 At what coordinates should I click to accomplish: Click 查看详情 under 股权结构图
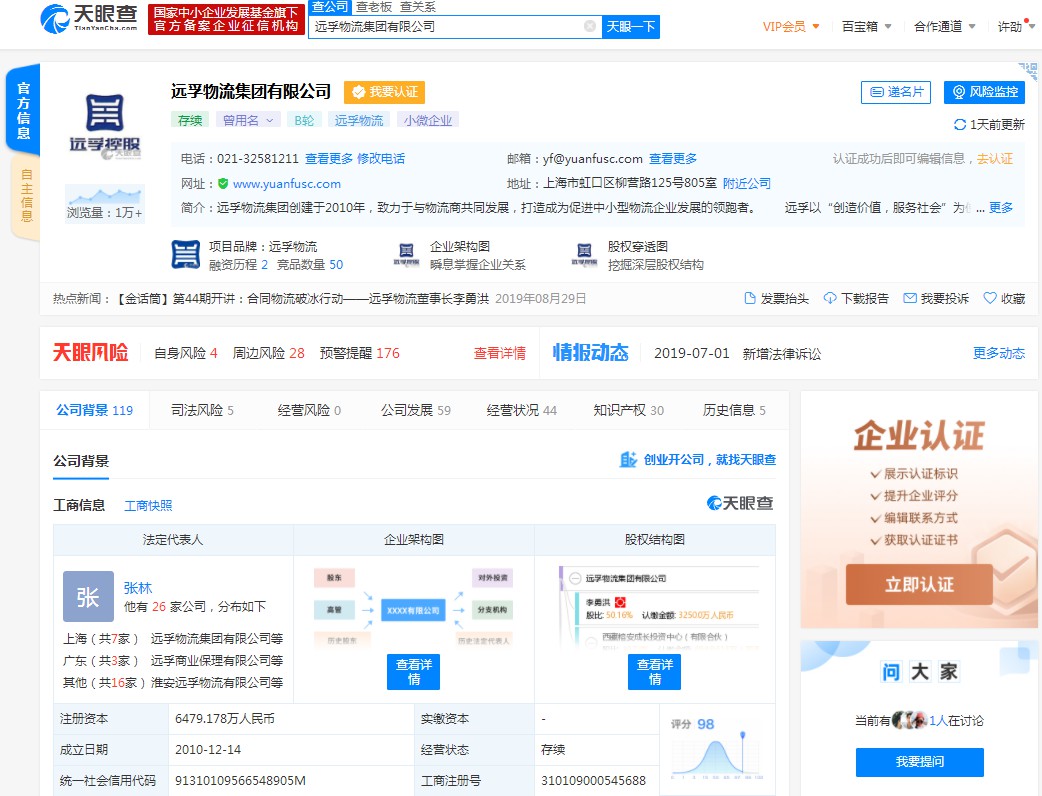(x=655, y=672)
